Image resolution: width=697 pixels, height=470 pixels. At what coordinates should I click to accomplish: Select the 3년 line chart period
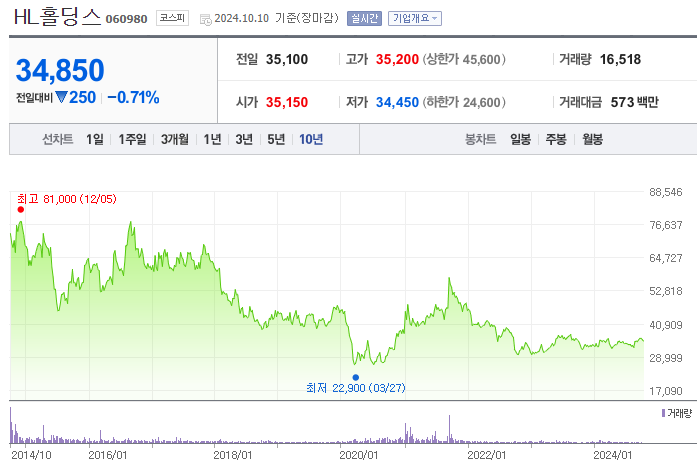(244, 140)
